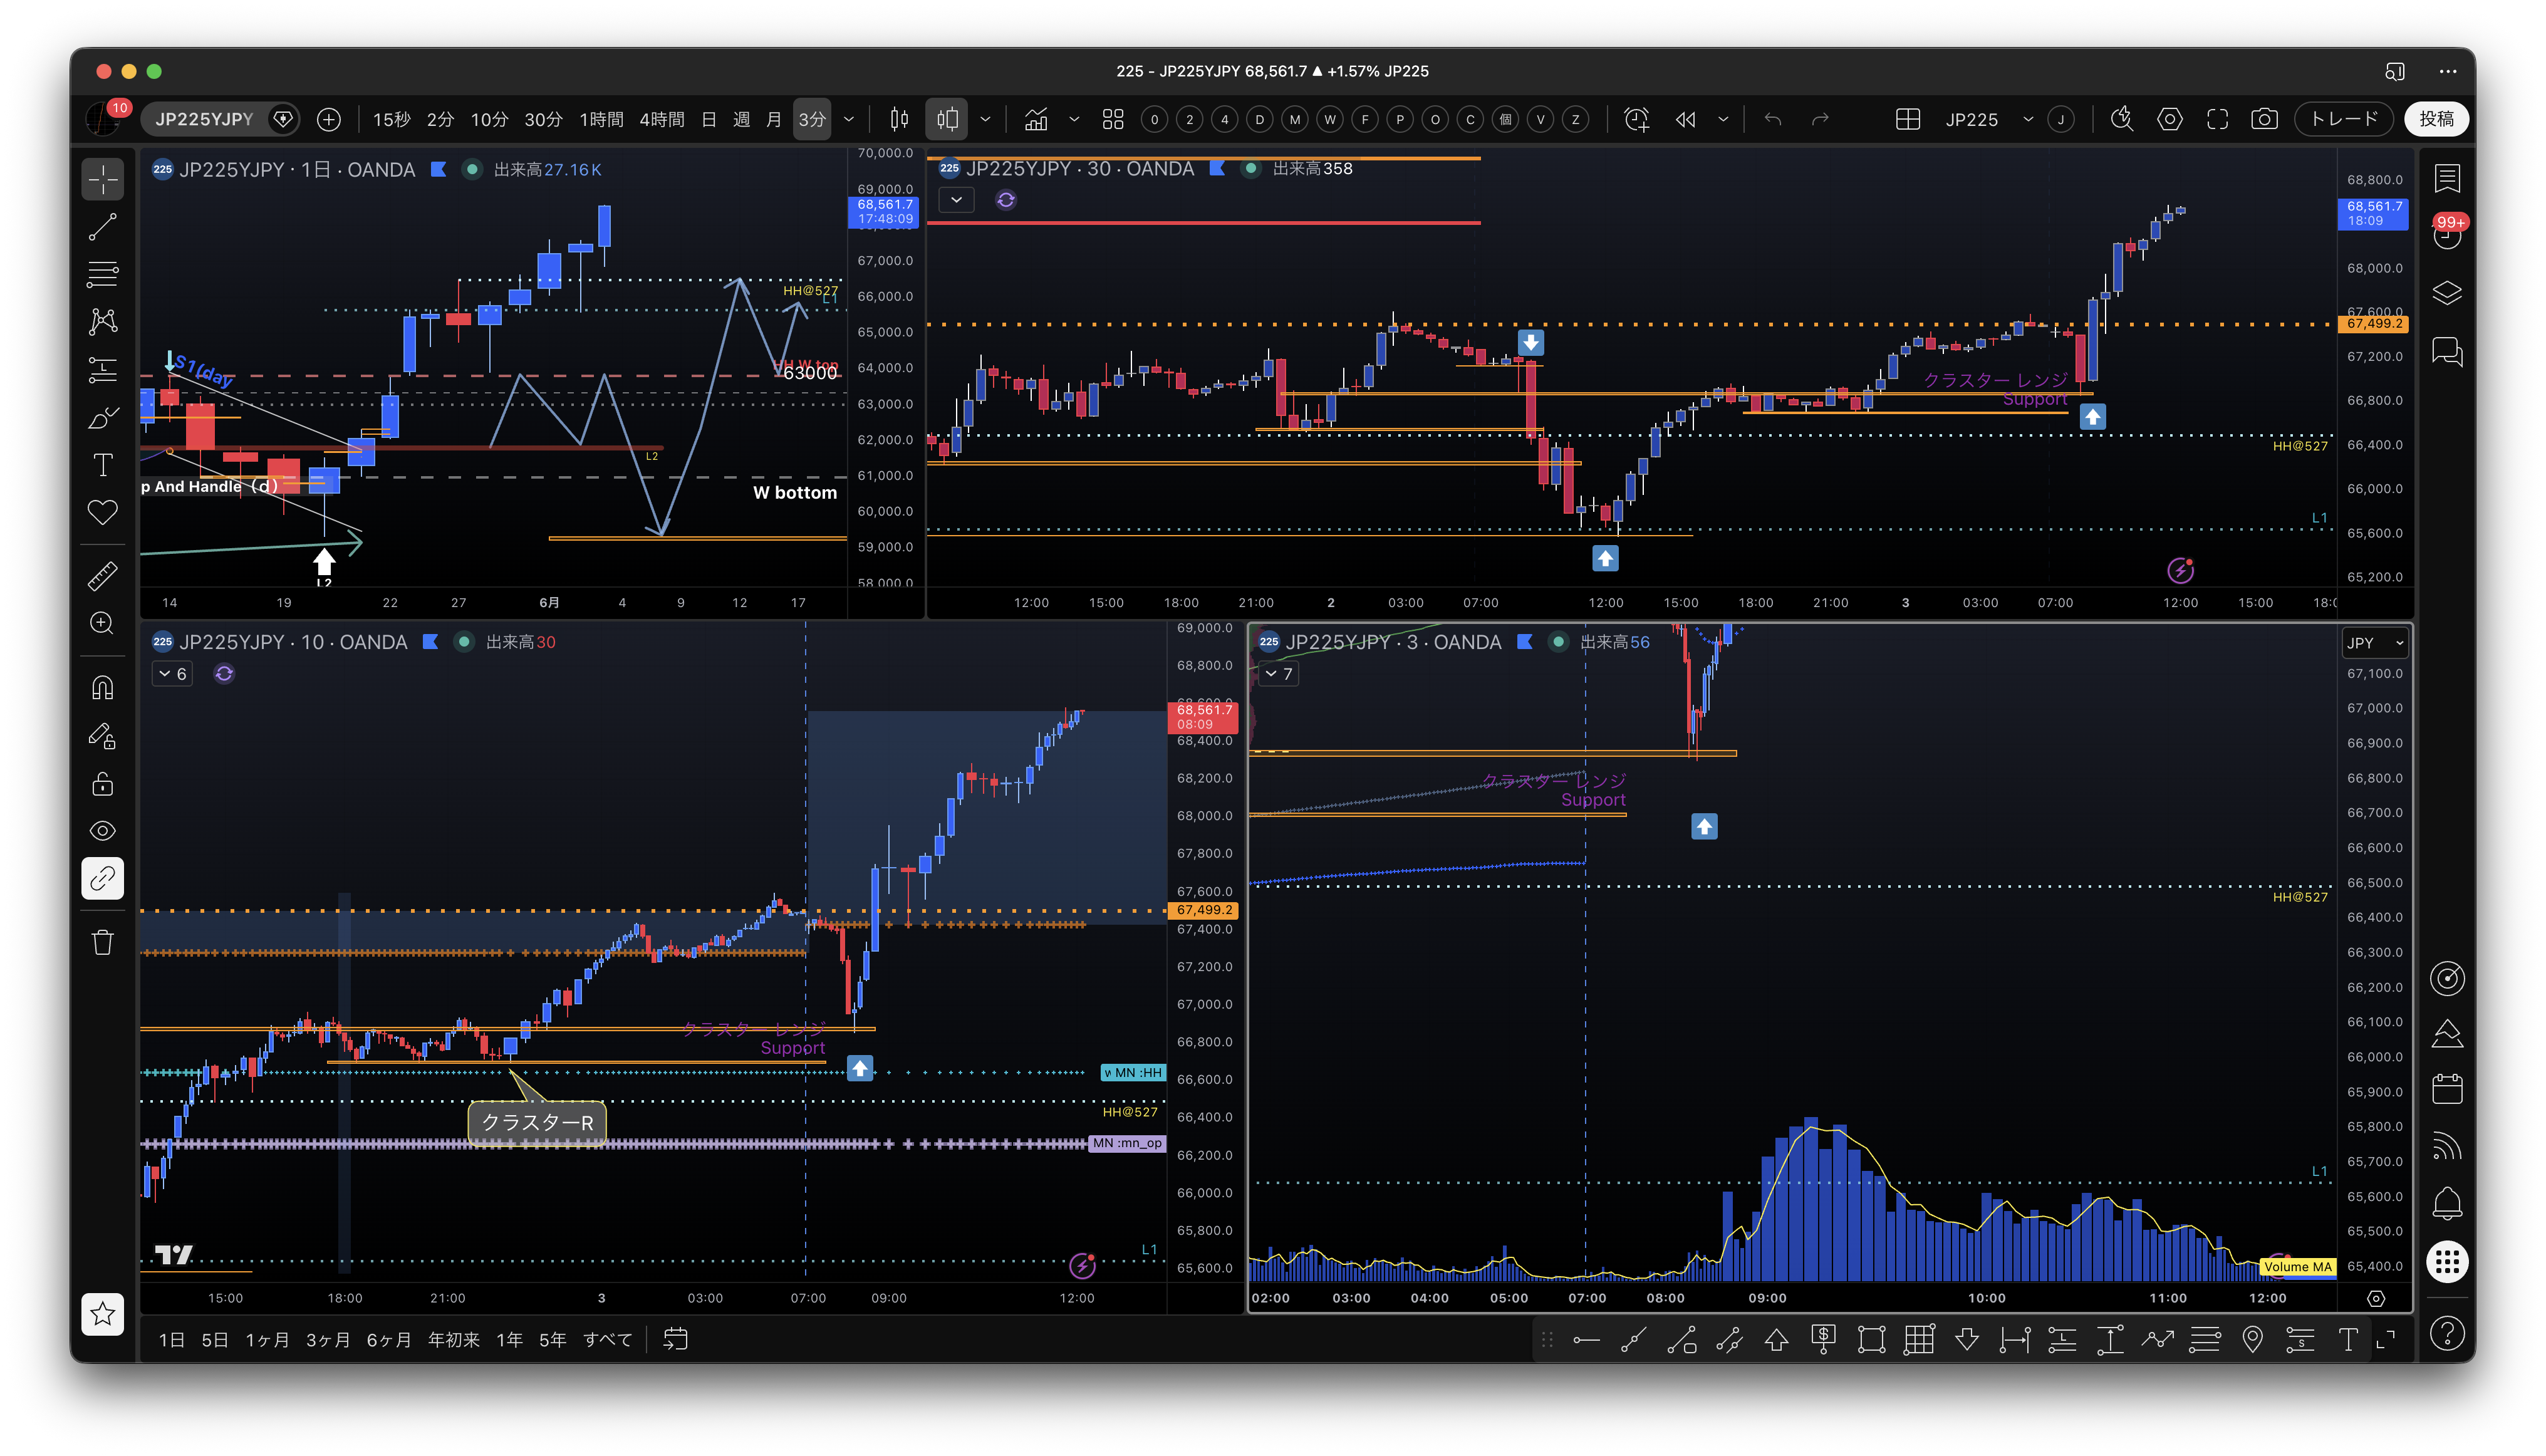Open the heart icons tool

[x=103, y=512]
